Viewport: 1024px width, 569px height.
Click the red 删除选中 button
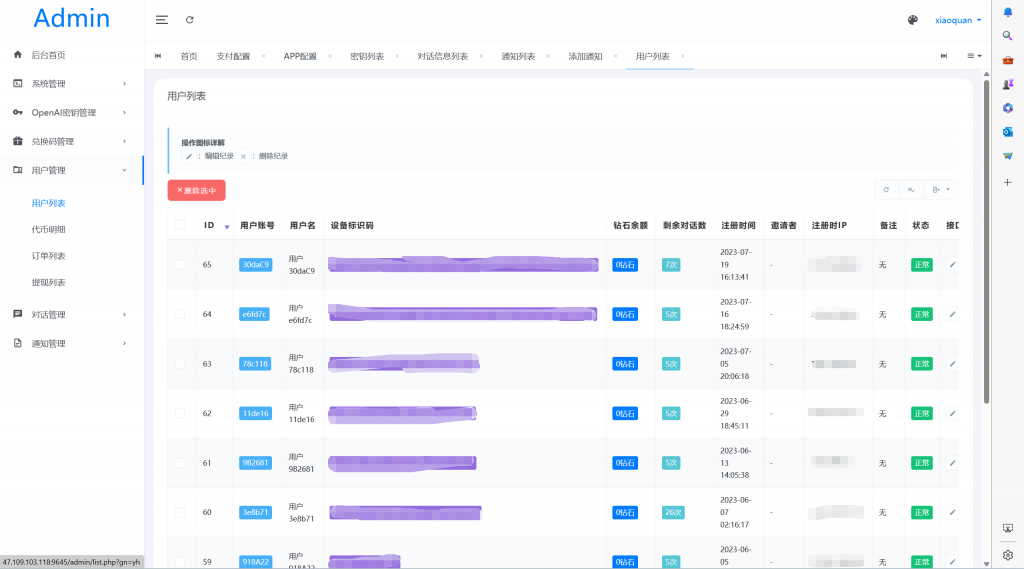coord(196,190)
